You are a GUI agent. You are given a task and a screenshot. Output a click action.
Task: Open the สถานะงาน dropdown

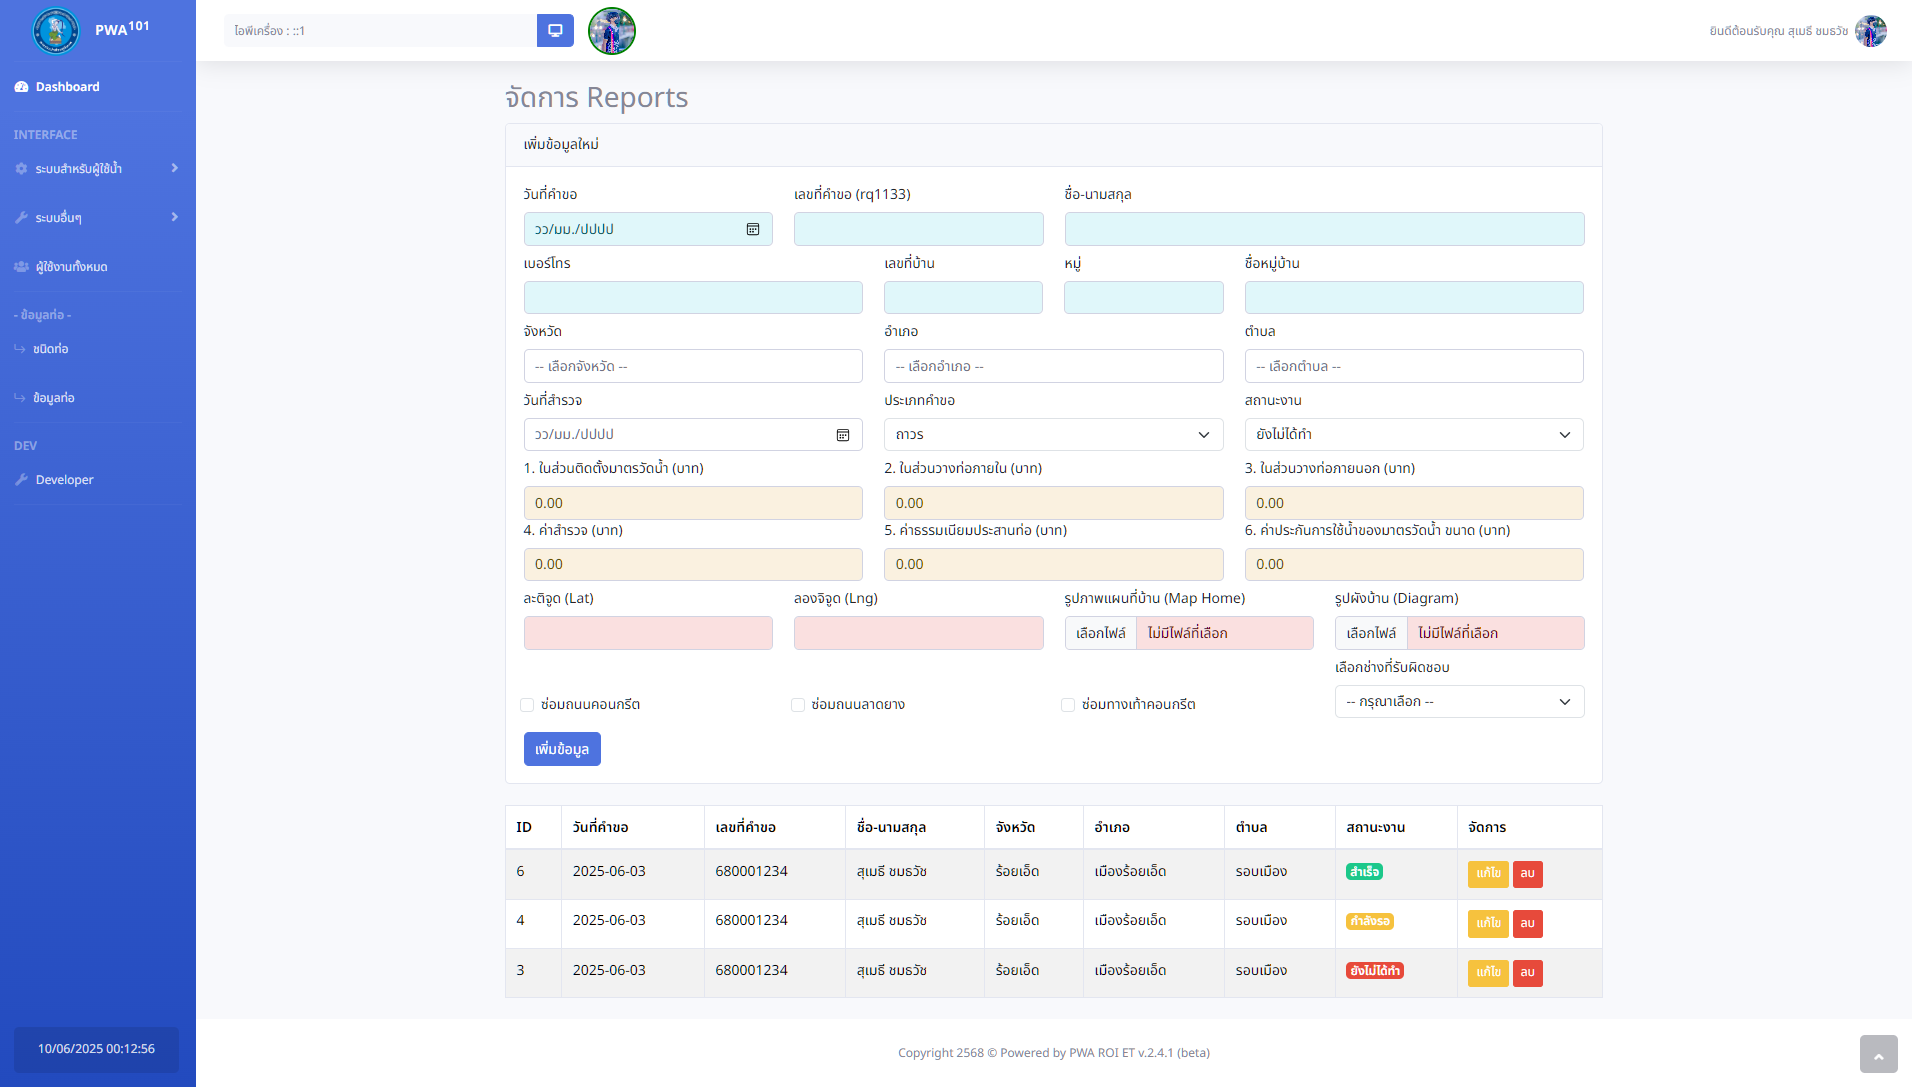pyautogui.click(x=1413, y=435)
